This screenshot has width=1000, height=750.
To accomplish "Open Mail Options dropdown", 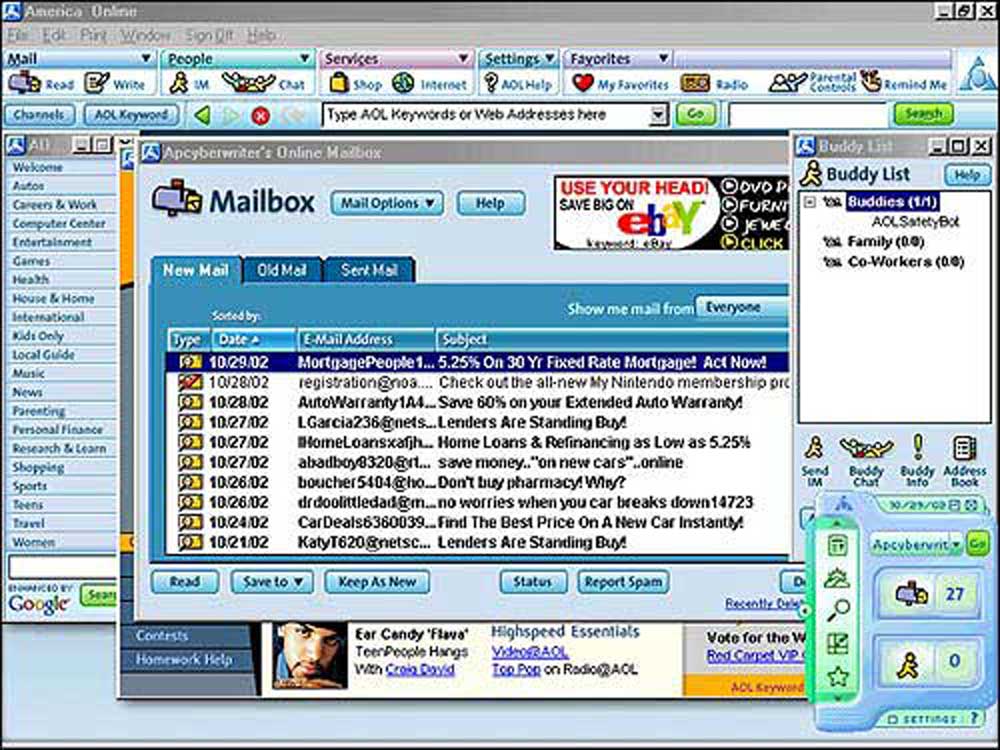I will point(387,203).
